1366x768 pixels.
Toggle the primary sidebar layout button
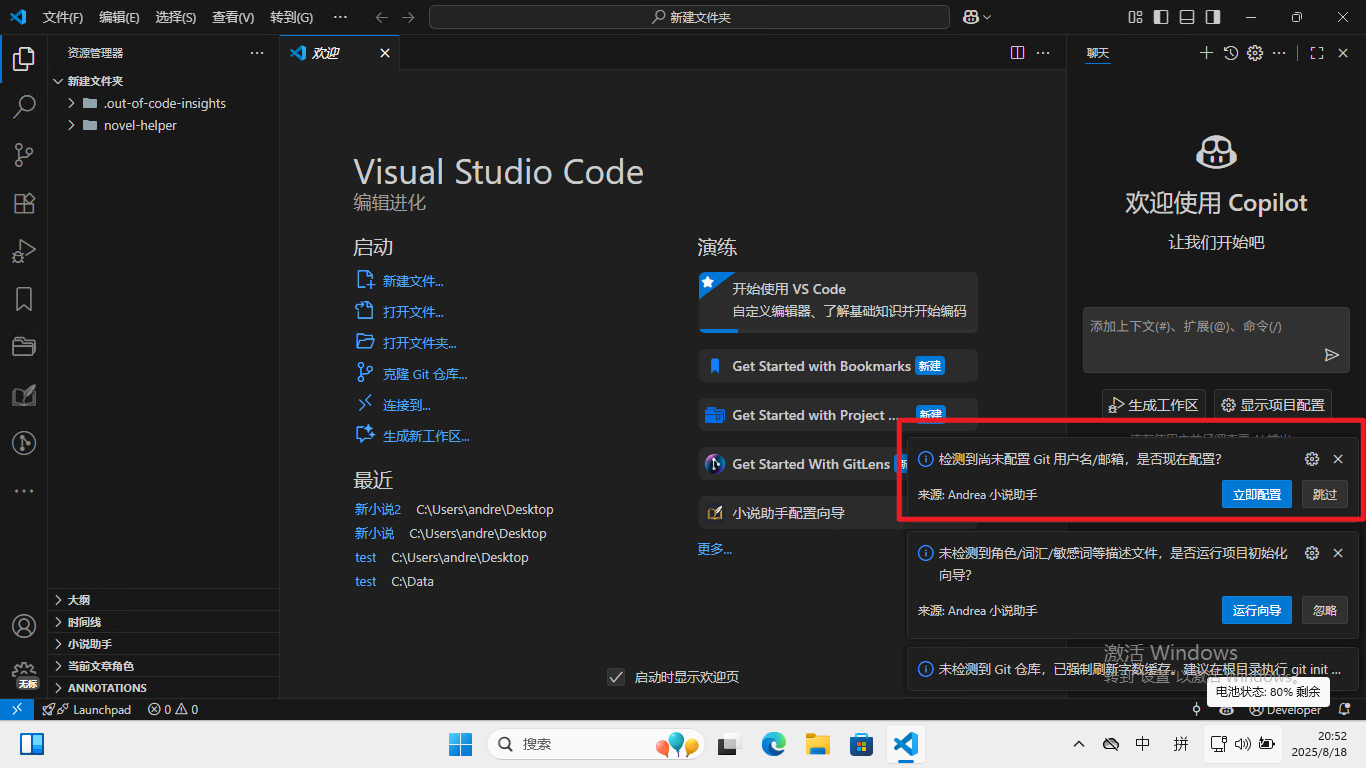point(1160,17)
